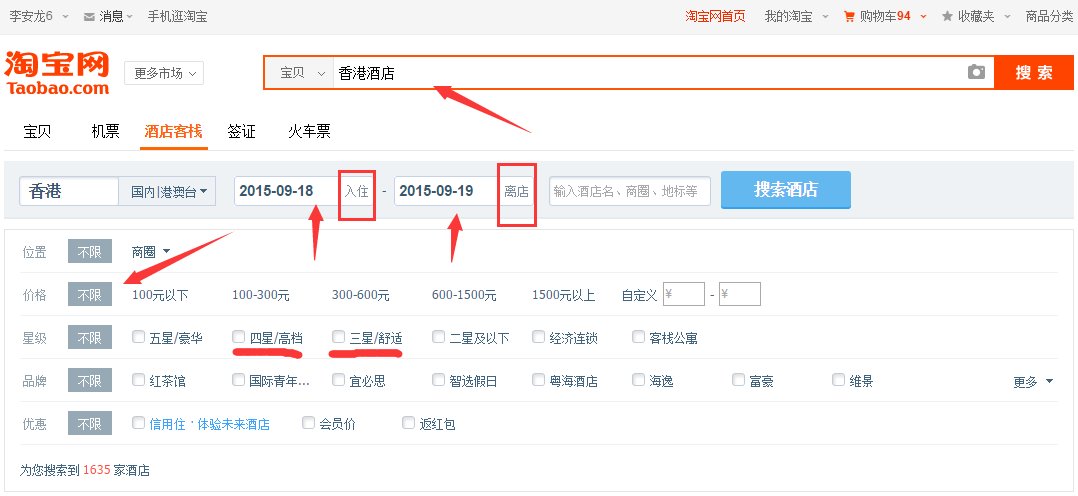Viewport: 1078px width, 496px height.
Task: Select 位置 不限 option
Action: (x=89, y=252)
